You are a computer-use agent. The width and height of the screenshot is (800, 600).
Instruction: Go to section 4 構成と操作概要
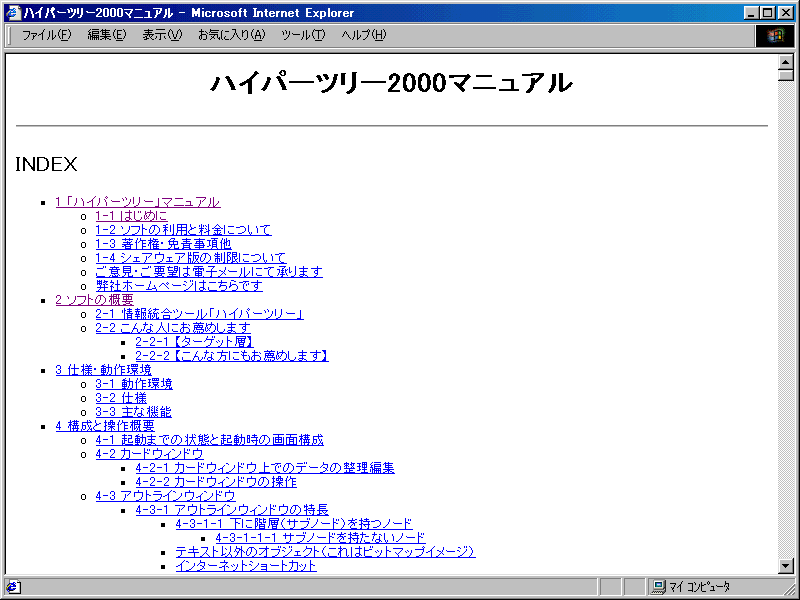click(105, 426)
